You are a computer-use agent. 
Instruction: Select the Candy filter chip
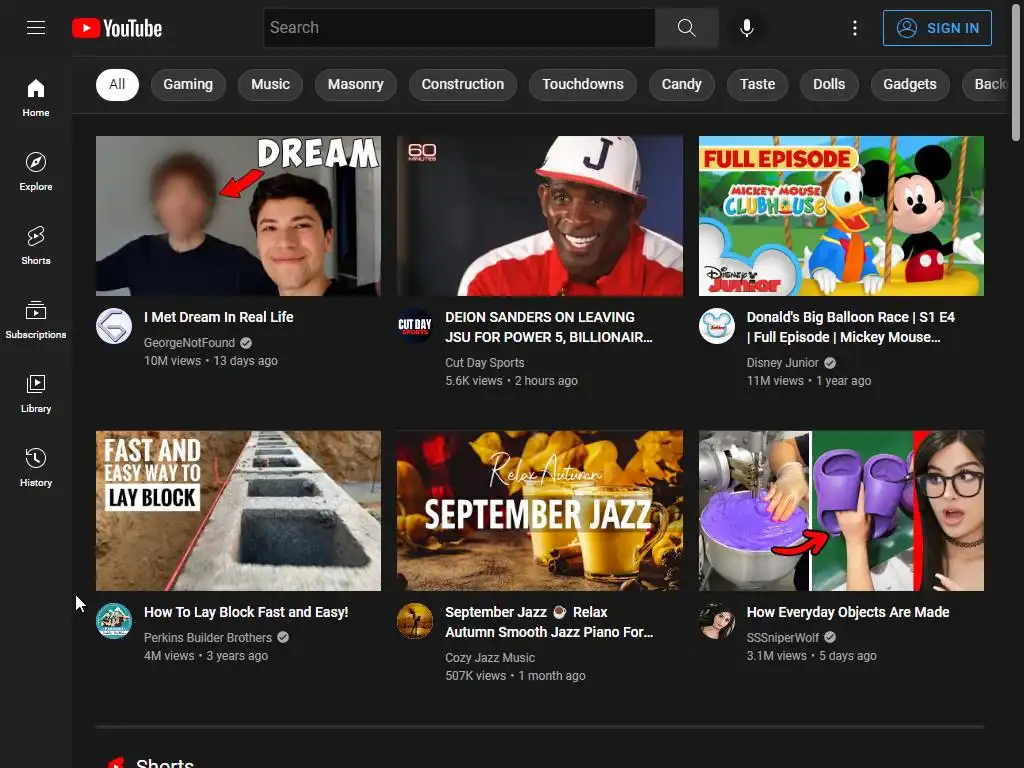pyautogui.click(x=681, y=84)
